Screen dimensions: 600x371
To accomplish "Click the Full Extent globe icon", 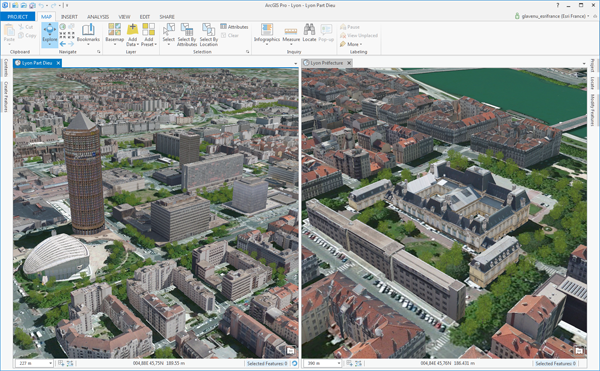I will click(x=63, y=27).
